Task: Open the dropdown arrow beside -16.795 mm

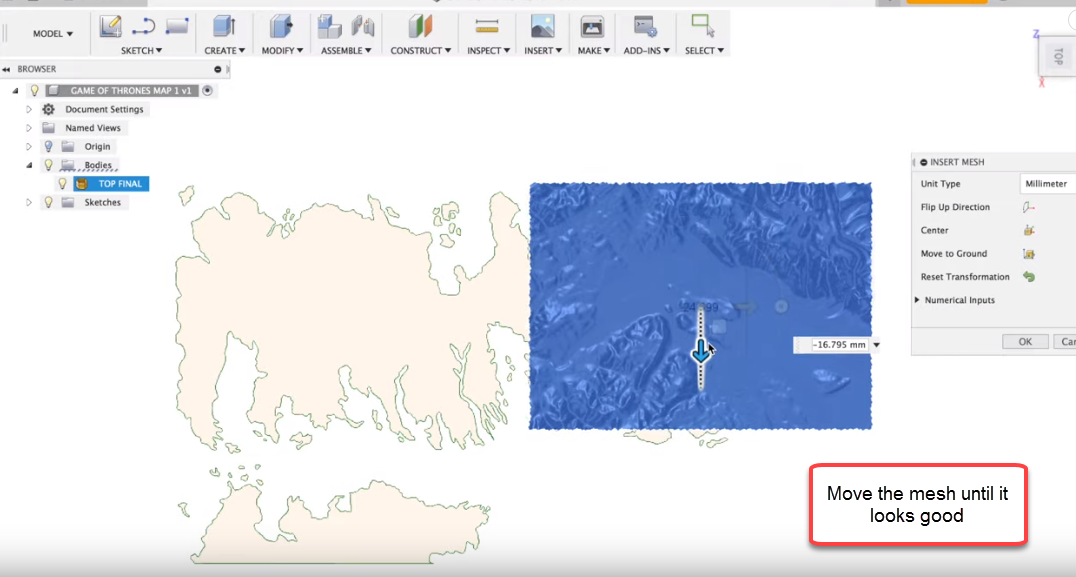Action: pyautogui.click(x=876, y=345)
